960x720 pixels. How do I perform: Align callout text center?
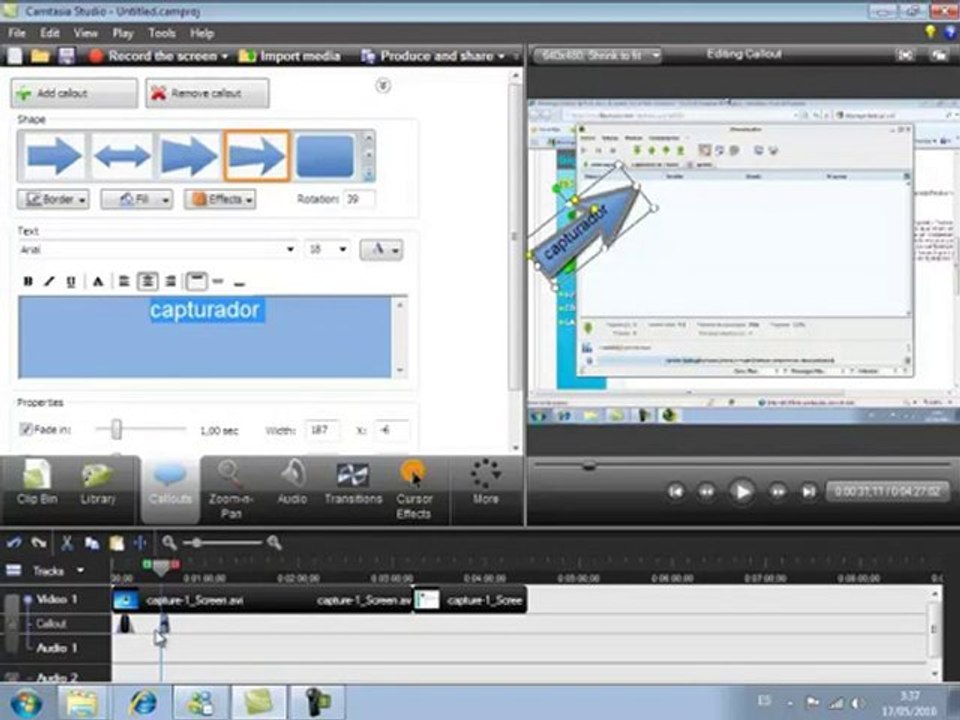(147, 282)
